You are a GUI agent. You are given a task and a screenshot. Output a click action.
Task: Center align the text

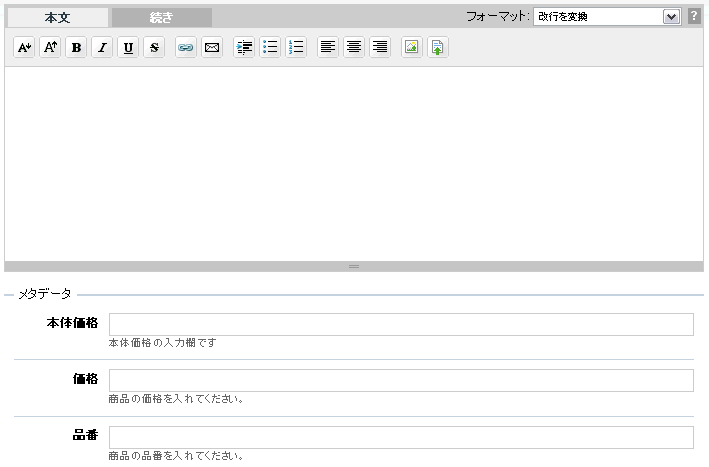coord(354,47)
